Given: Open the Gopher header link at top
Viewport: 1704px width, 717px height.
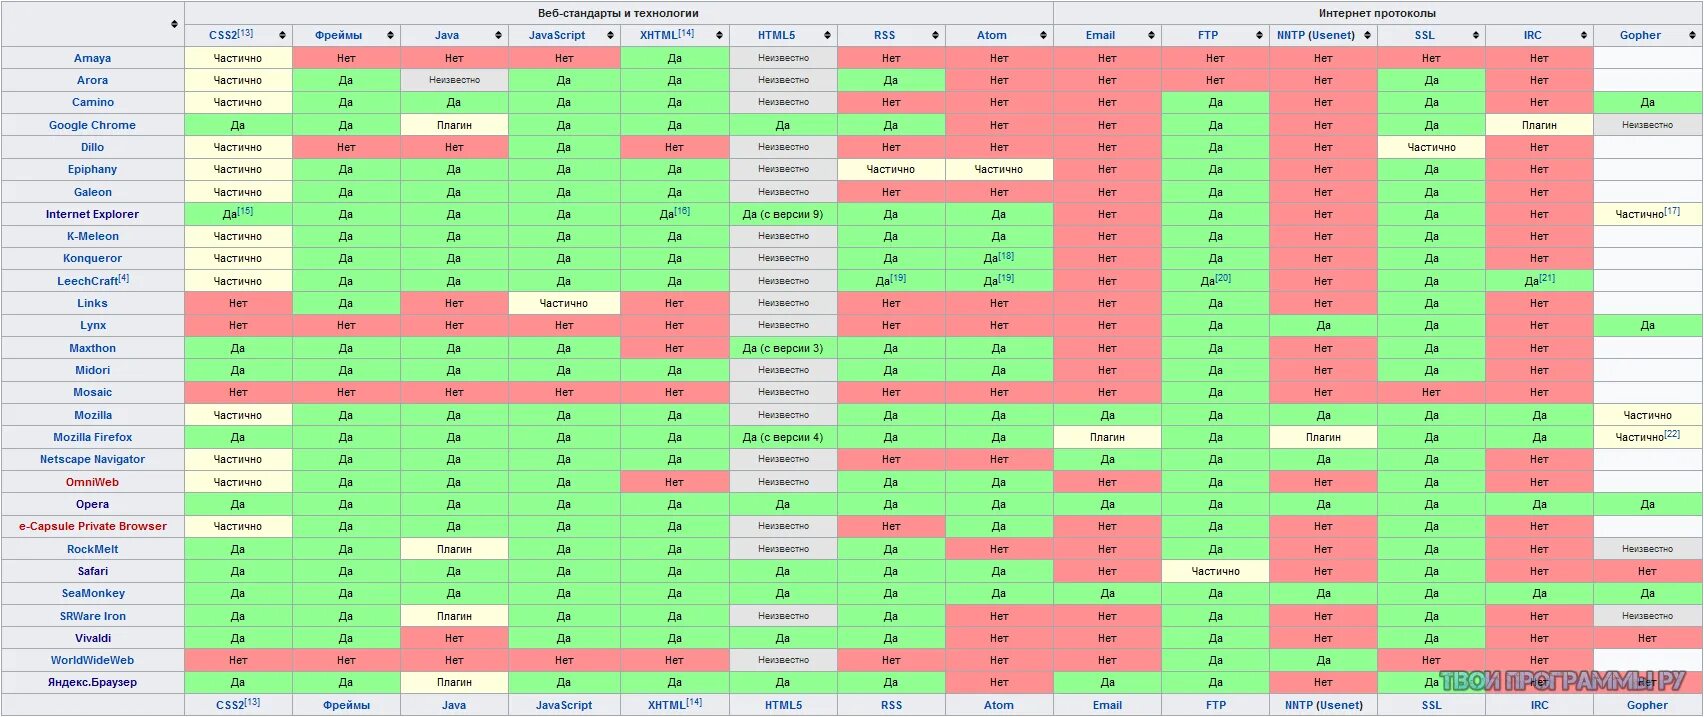Looking at the screenshot, I should [1640, 35].
